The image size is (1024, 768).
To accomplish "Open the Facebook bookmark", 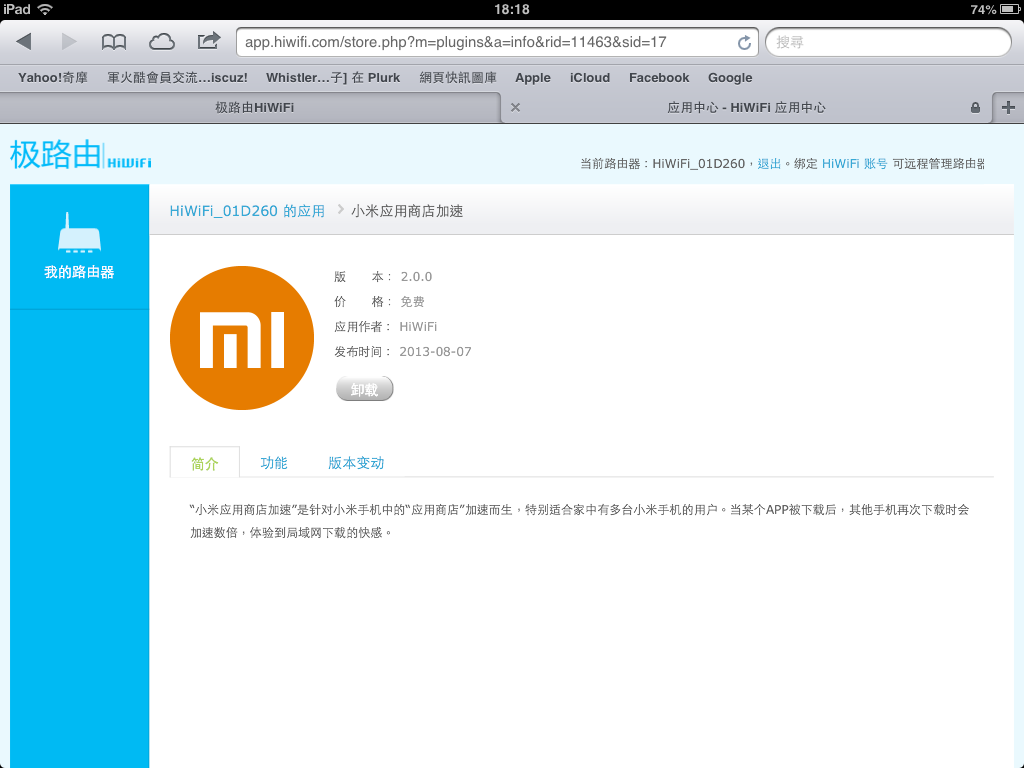I will 659,78.
